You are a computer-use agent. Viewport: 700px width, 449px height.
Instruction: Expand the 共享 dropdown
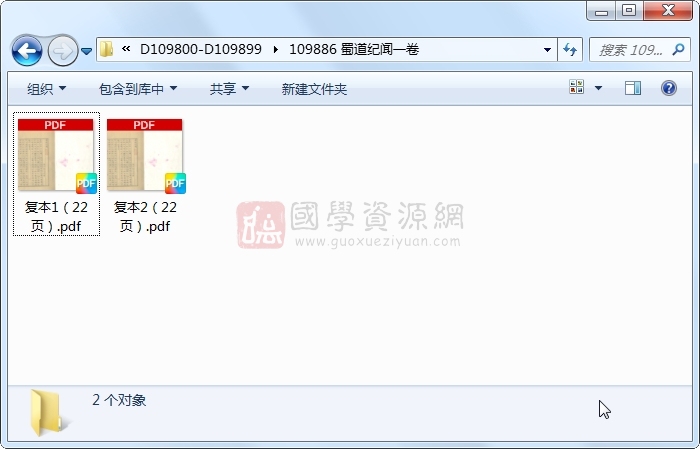[x=229, y=89]
